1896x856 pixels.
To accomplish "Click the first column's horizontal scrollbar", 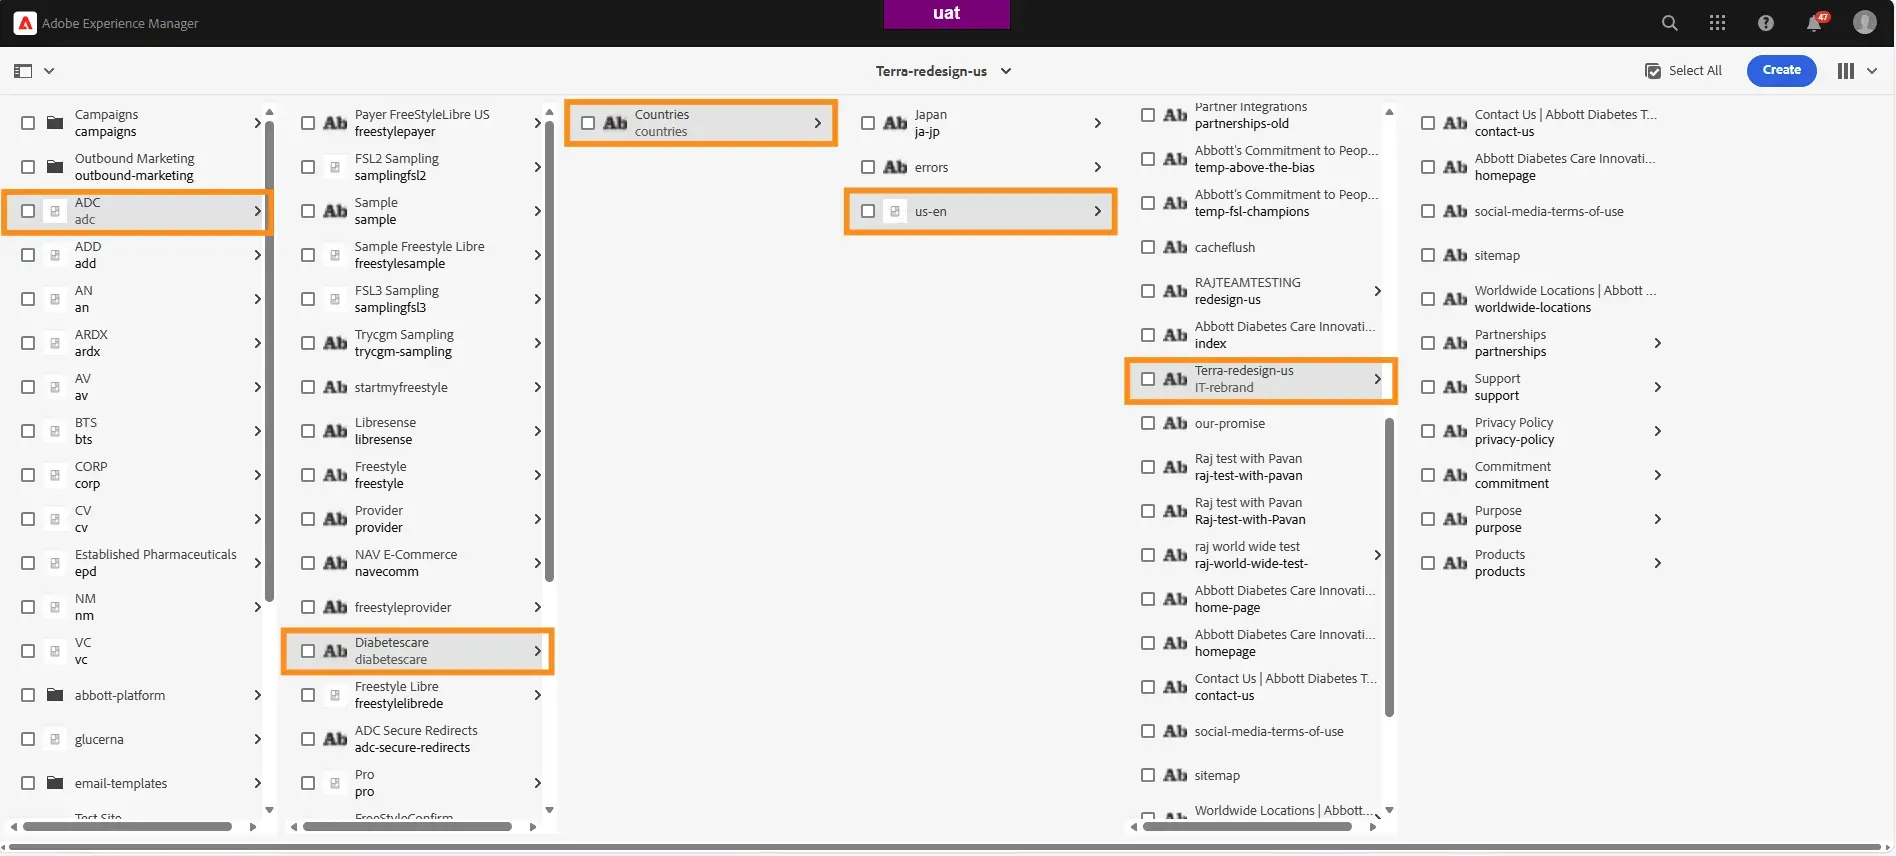I will 127,827.
